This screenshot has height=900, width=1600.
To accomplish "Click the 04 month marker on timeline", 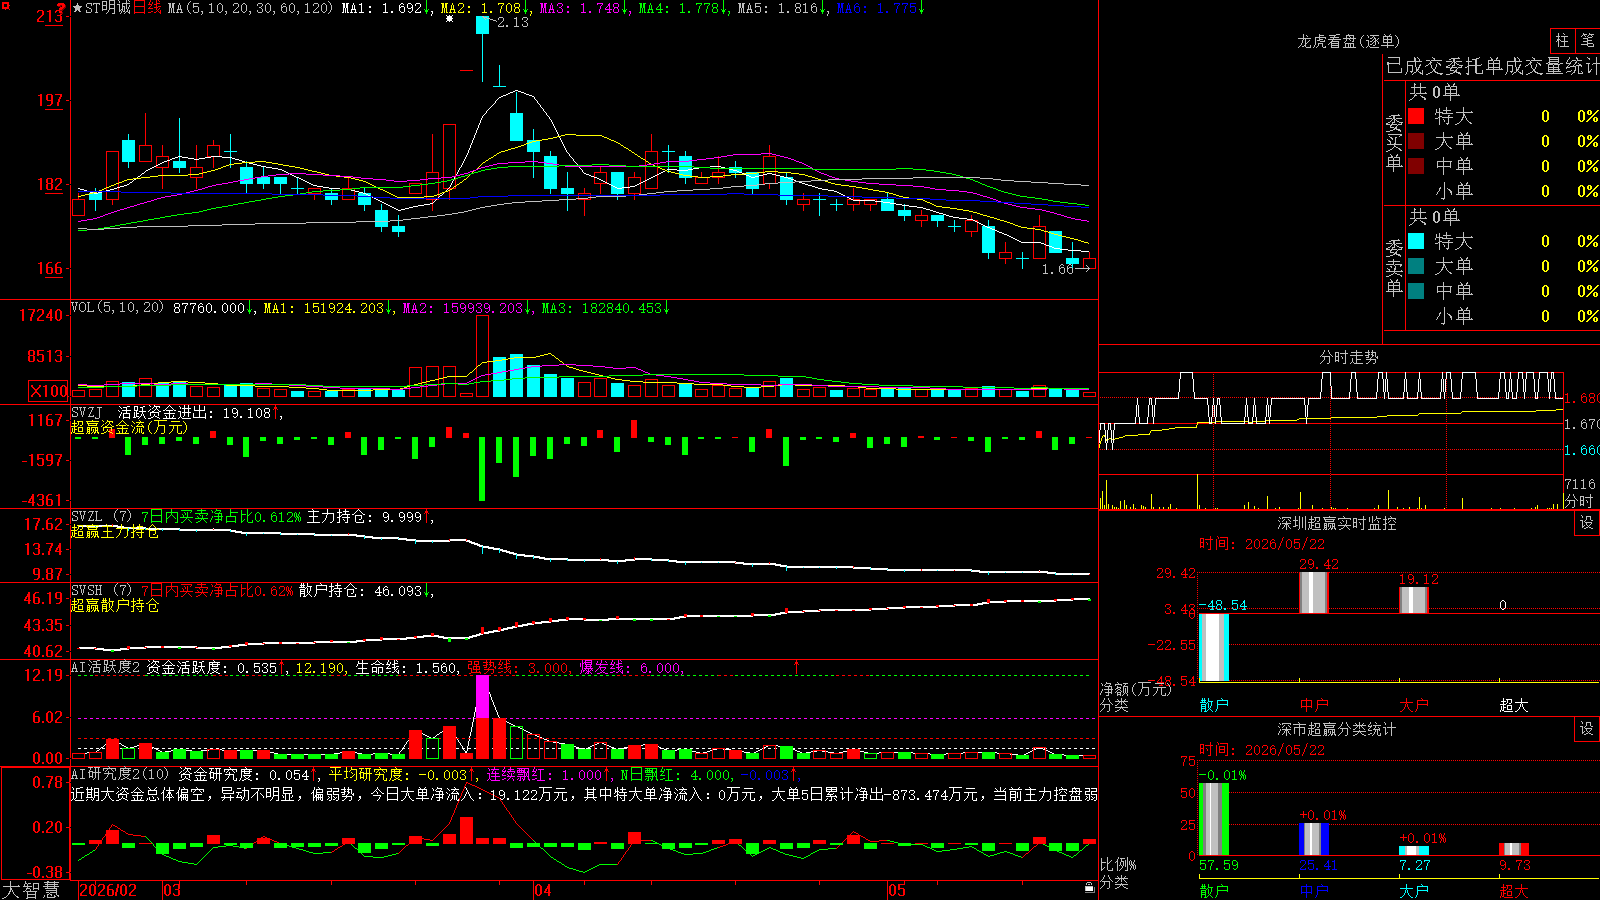I will click(x=542, y=890).
